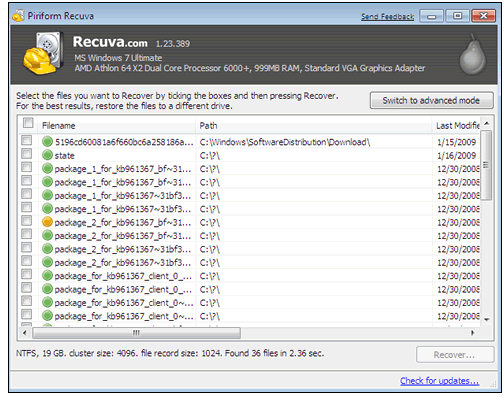This screenshot has height=398, width=504.
Task: Sort the list by the Path column
Action: (x=314, y=125)
